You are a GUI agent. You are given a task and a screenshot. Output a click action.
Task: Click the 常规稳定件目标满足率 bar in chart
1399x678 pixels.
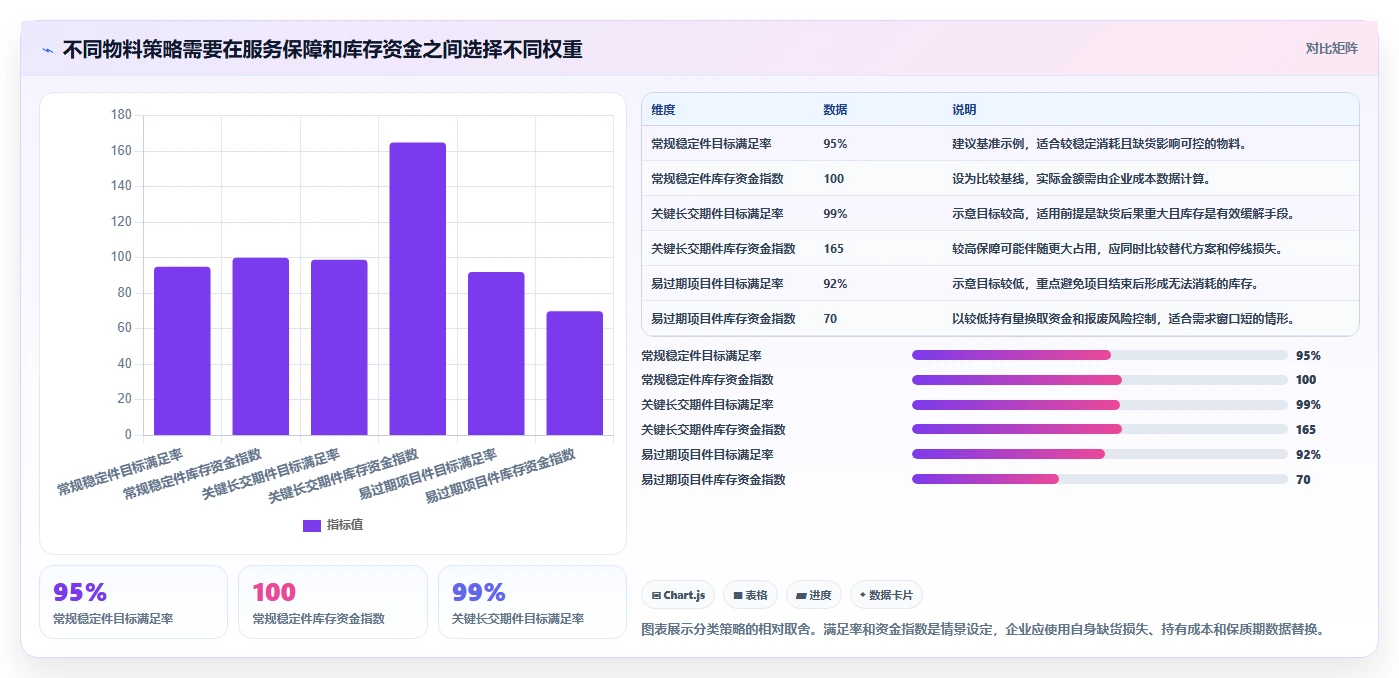[182, 351]
